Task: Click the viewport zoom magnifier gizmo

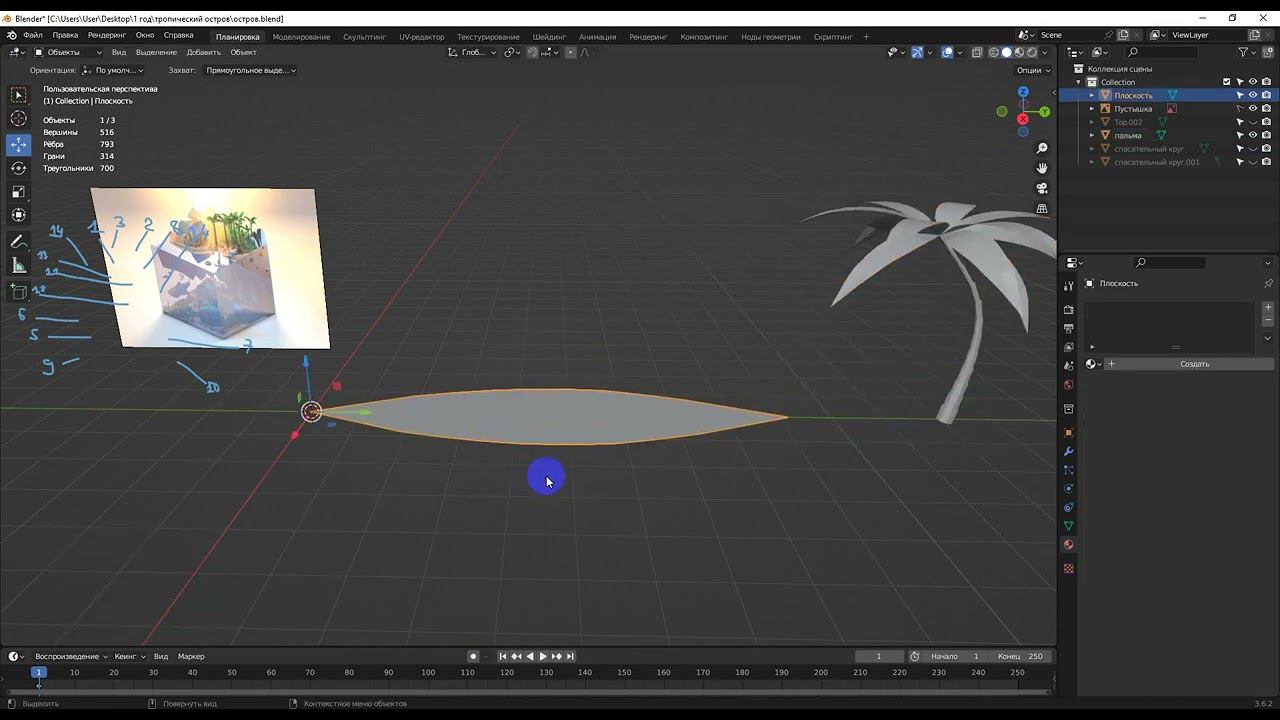Action: (1042, 149)
